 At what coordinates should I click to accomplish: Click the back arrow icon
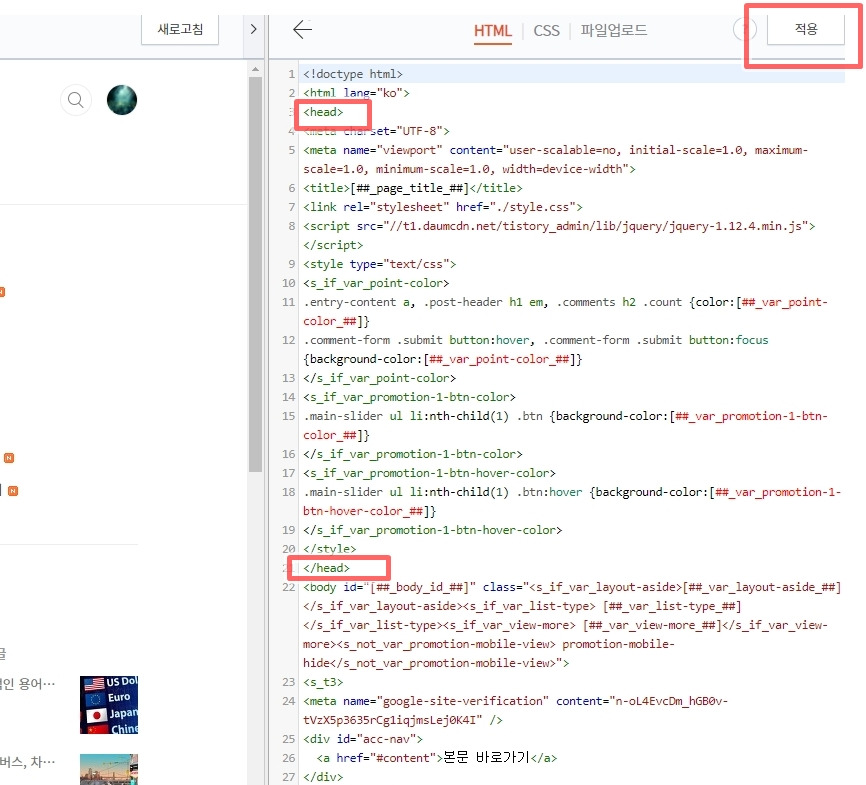point(303,30)
